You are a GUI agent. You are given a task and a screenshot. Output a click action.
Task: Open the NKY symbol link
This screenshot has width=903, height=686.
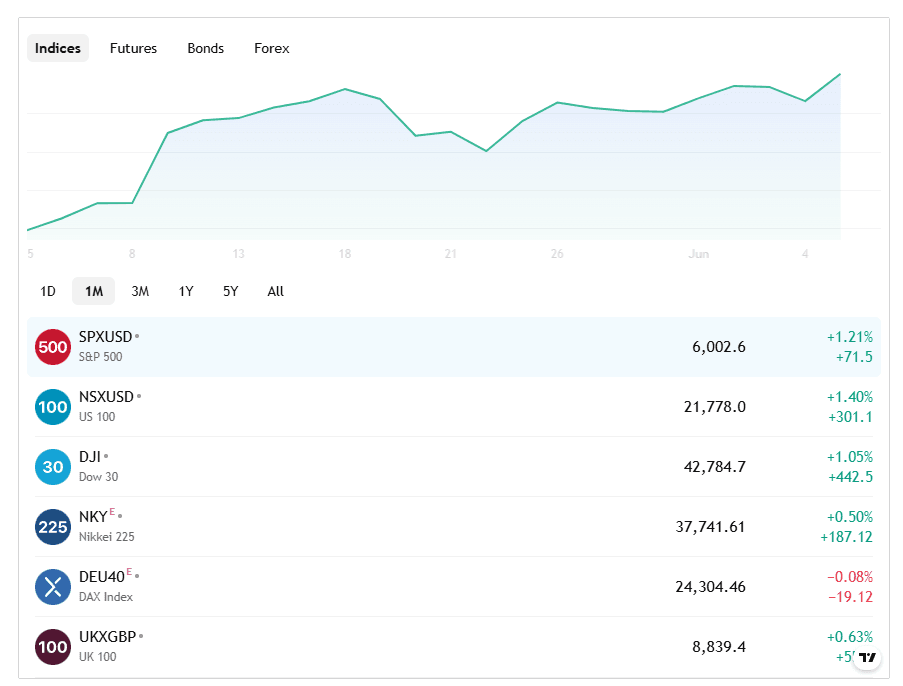pyautogui.click(x=93, y=517)
